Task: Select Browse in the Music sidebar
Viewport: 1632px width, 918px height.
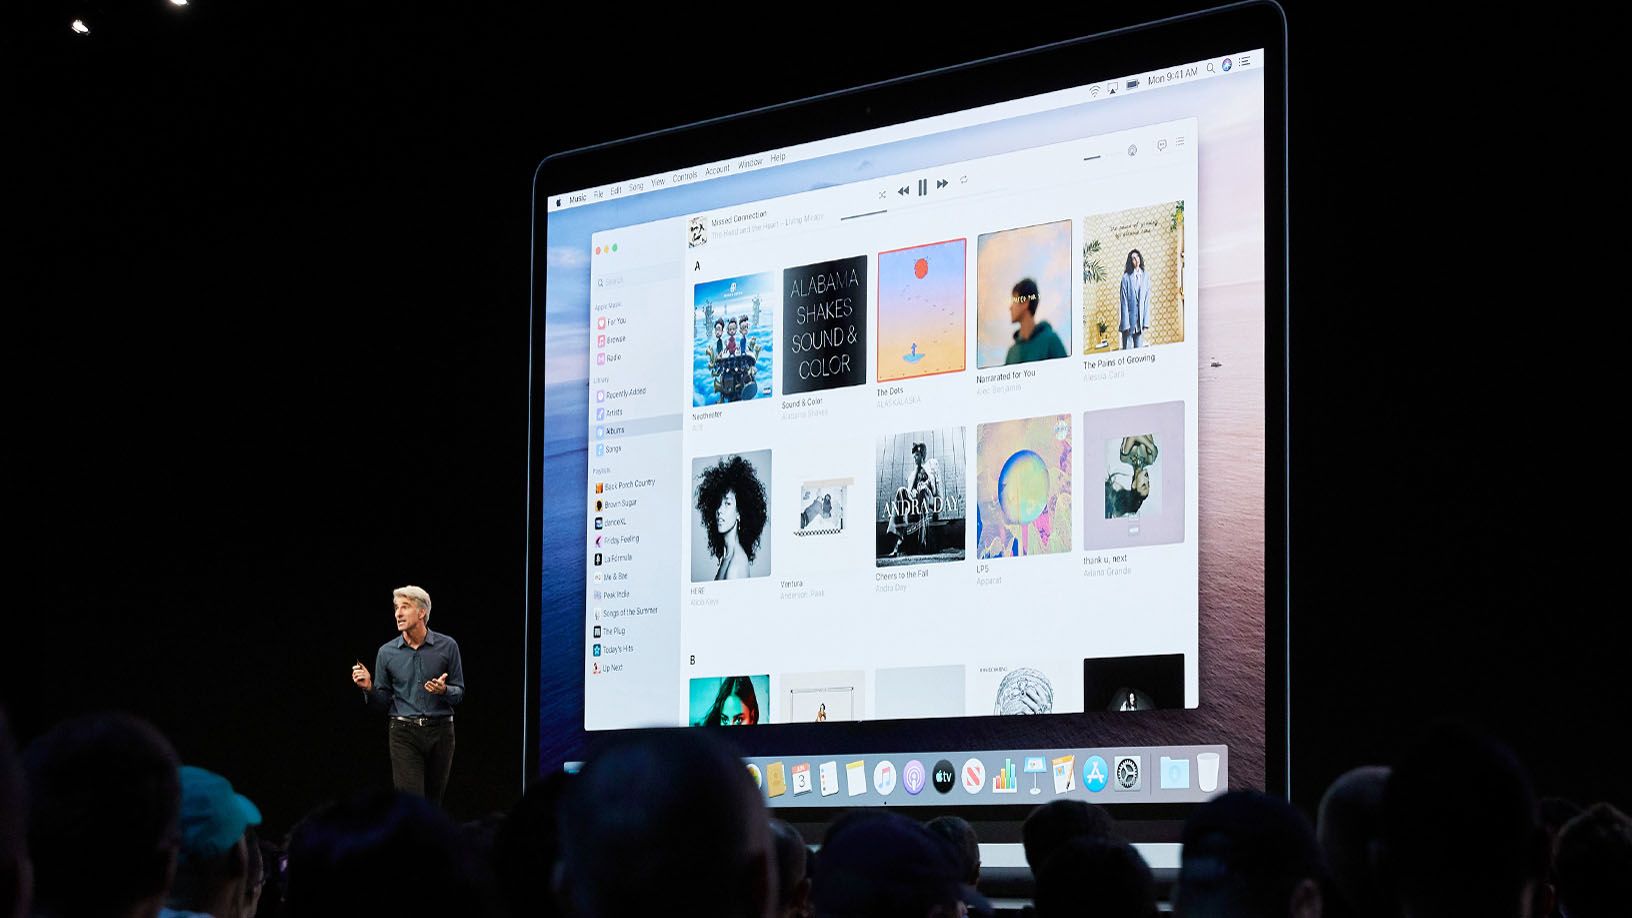Action: (614, 338)
